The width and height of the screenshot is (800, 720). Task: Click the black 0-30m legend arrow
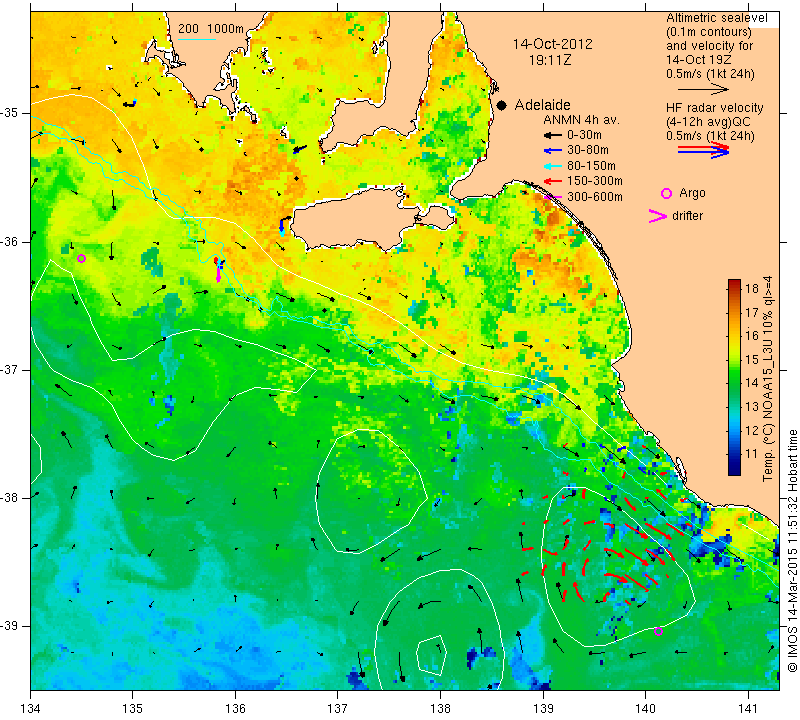click(552, 135)
